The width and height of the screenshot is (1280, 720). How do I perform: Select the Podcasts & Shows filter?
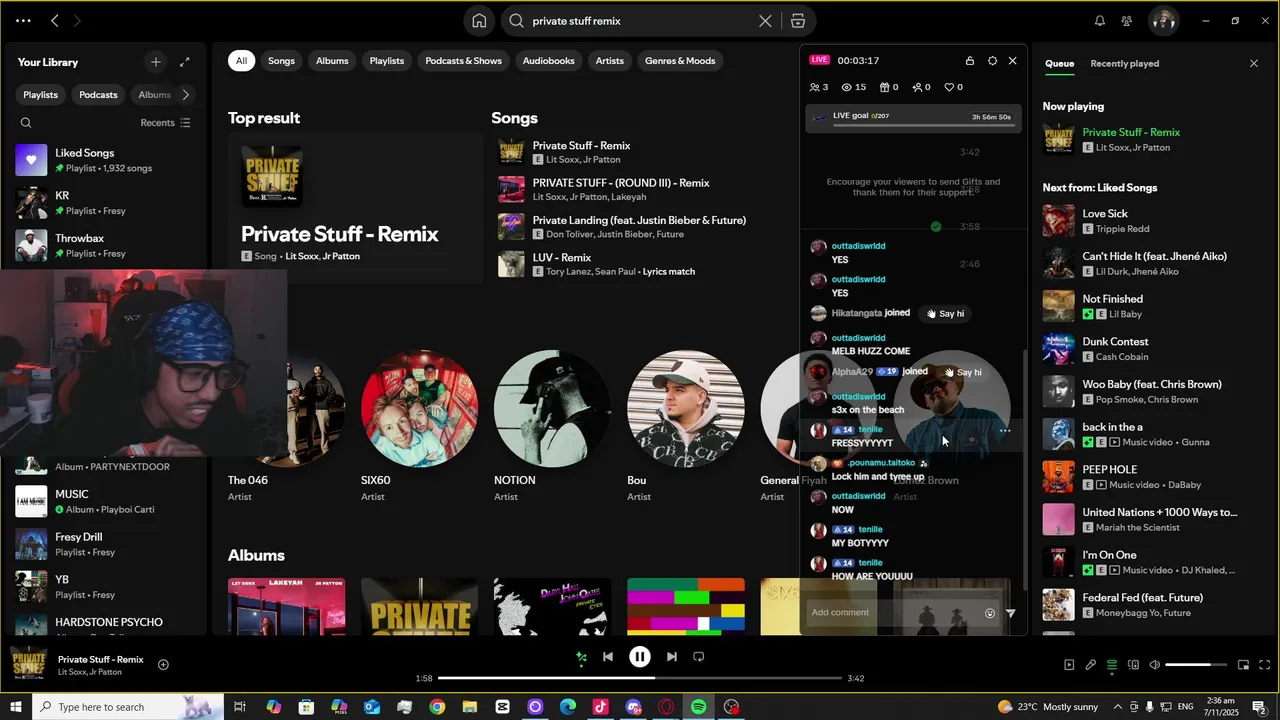463,61
